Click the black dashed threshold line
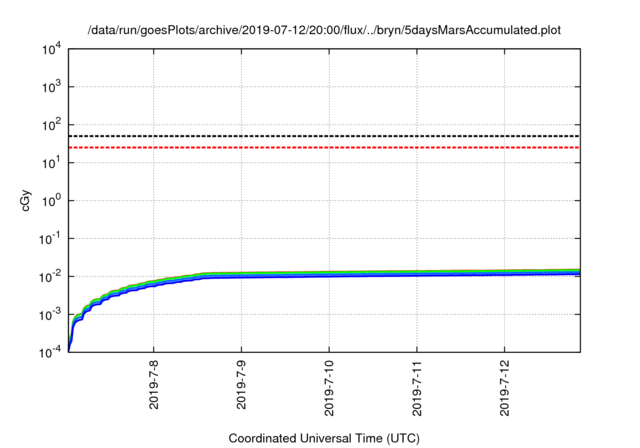This screenshot has width=640, height=448. pyautogui.click(x=324, y=136)
